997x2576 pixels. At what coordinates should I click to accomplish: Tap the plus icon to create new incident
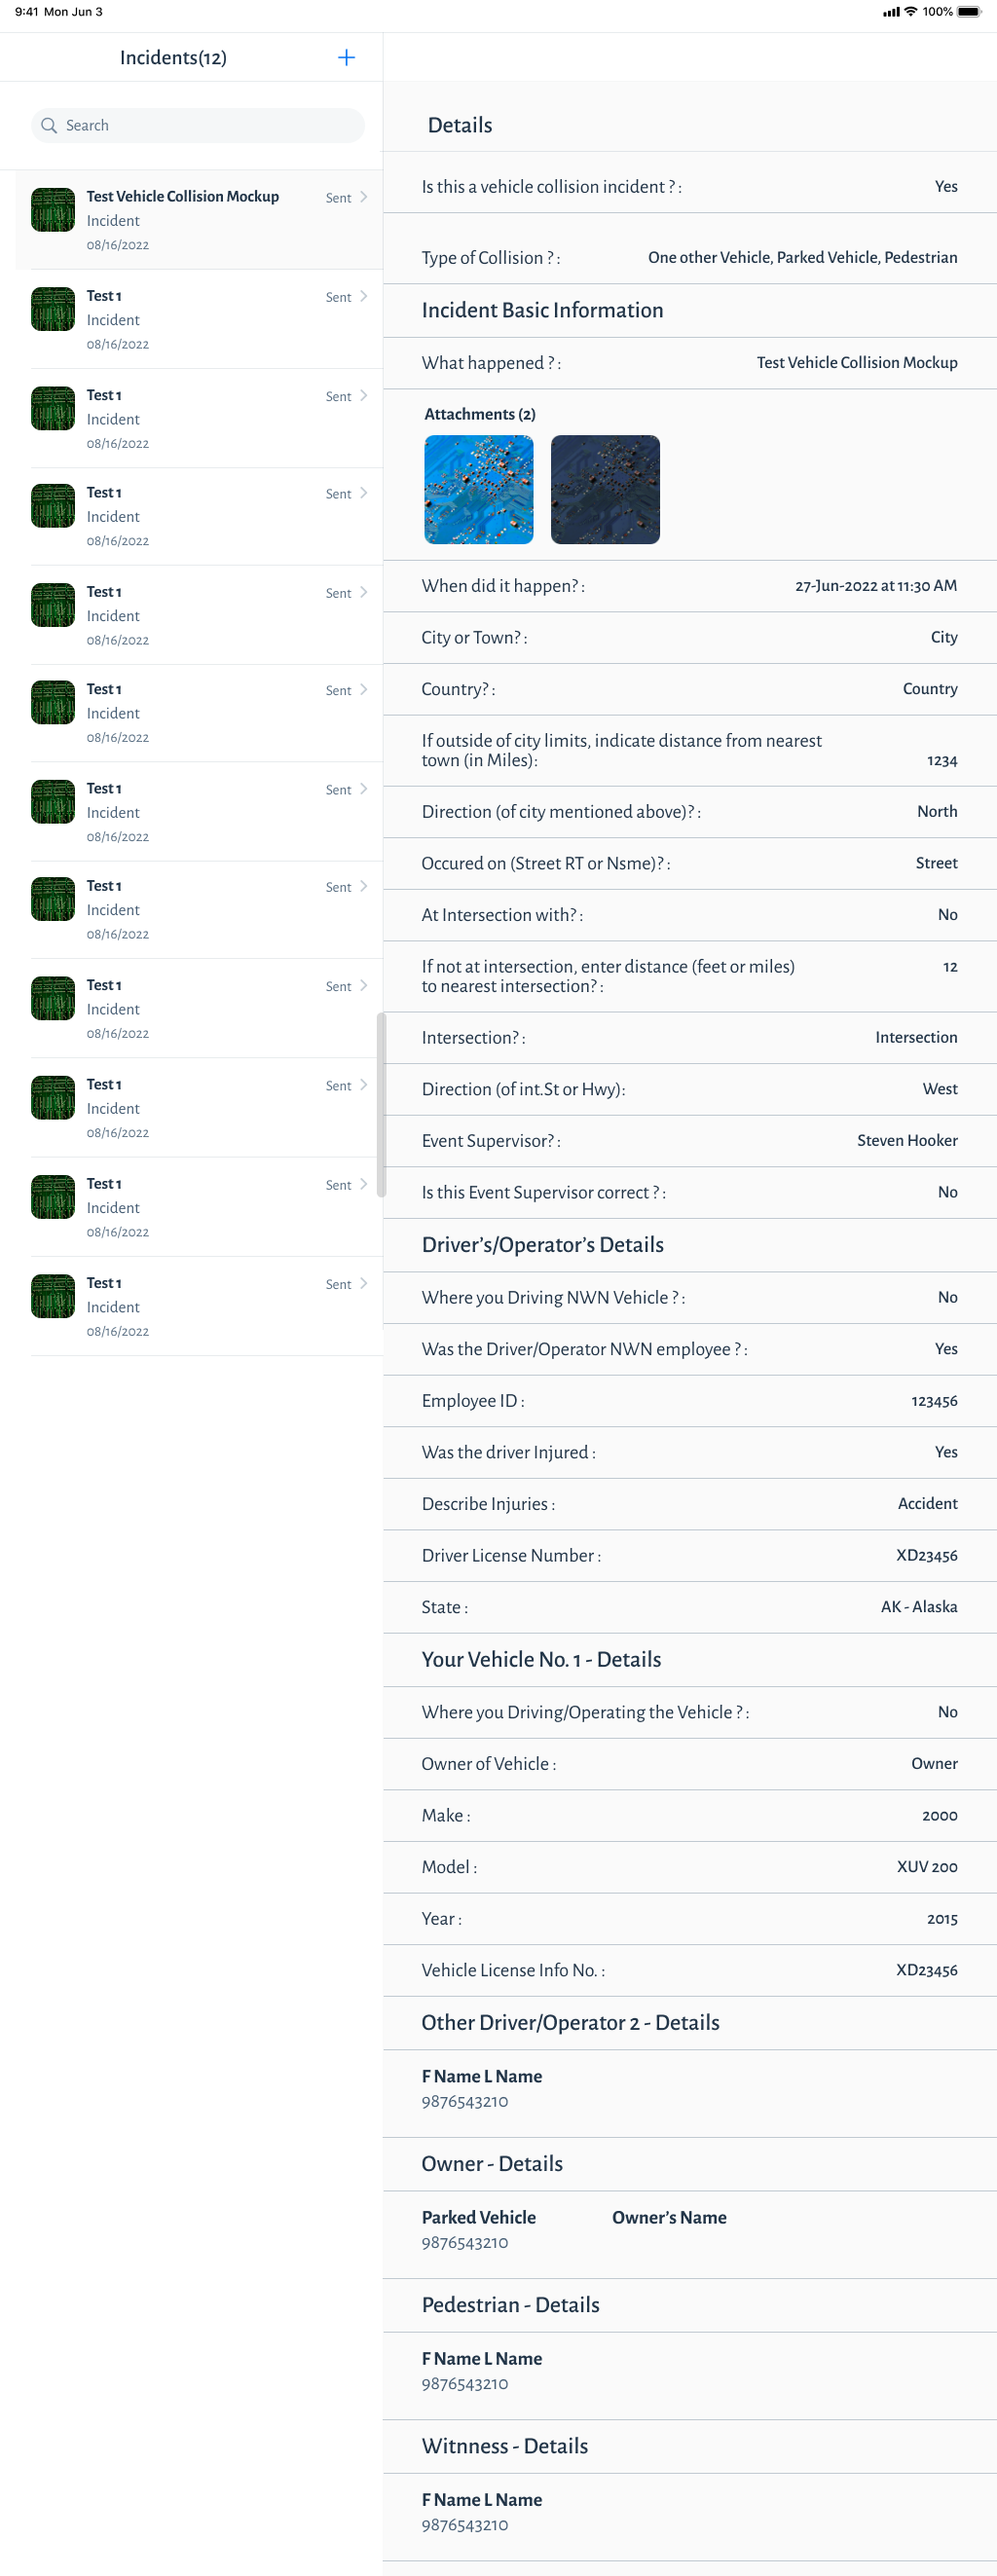point(345,57)
